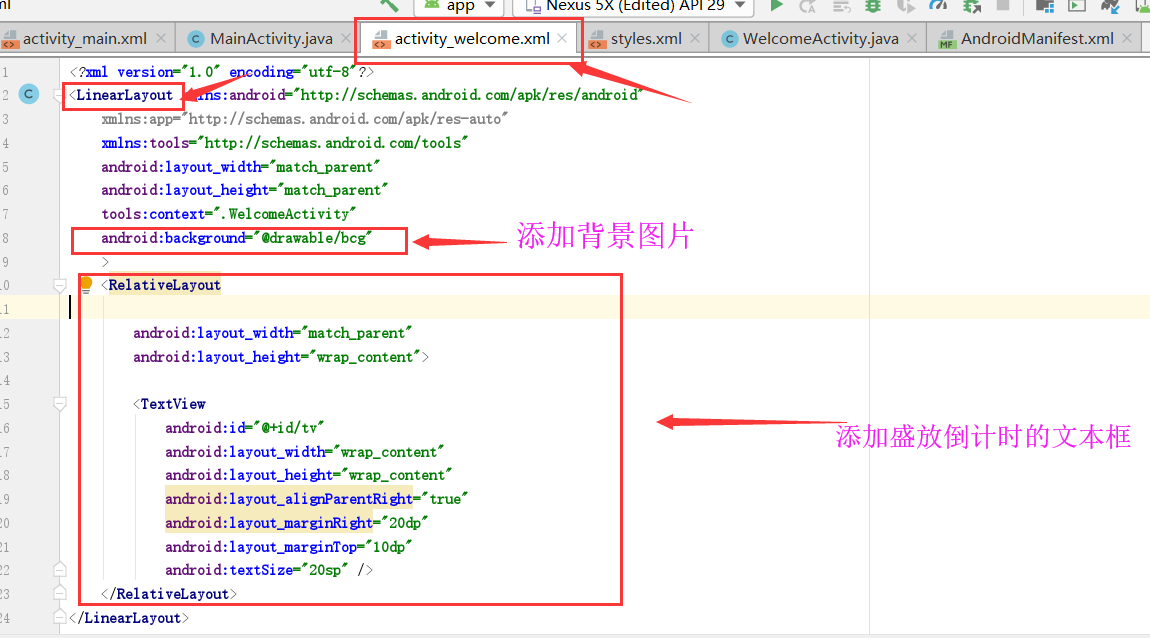This screenshot has width=1150, height=638.
Task: Close the AndroidManifest.xml tab
Action: pyautogui.click(x=1127, y=38)
